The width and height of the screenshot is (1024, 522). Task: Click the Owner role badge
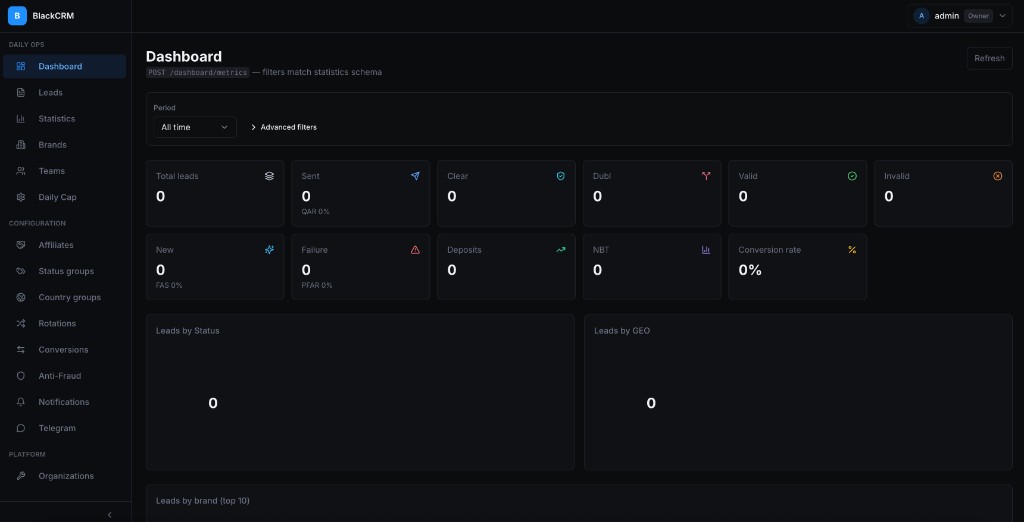pos(978,16)
